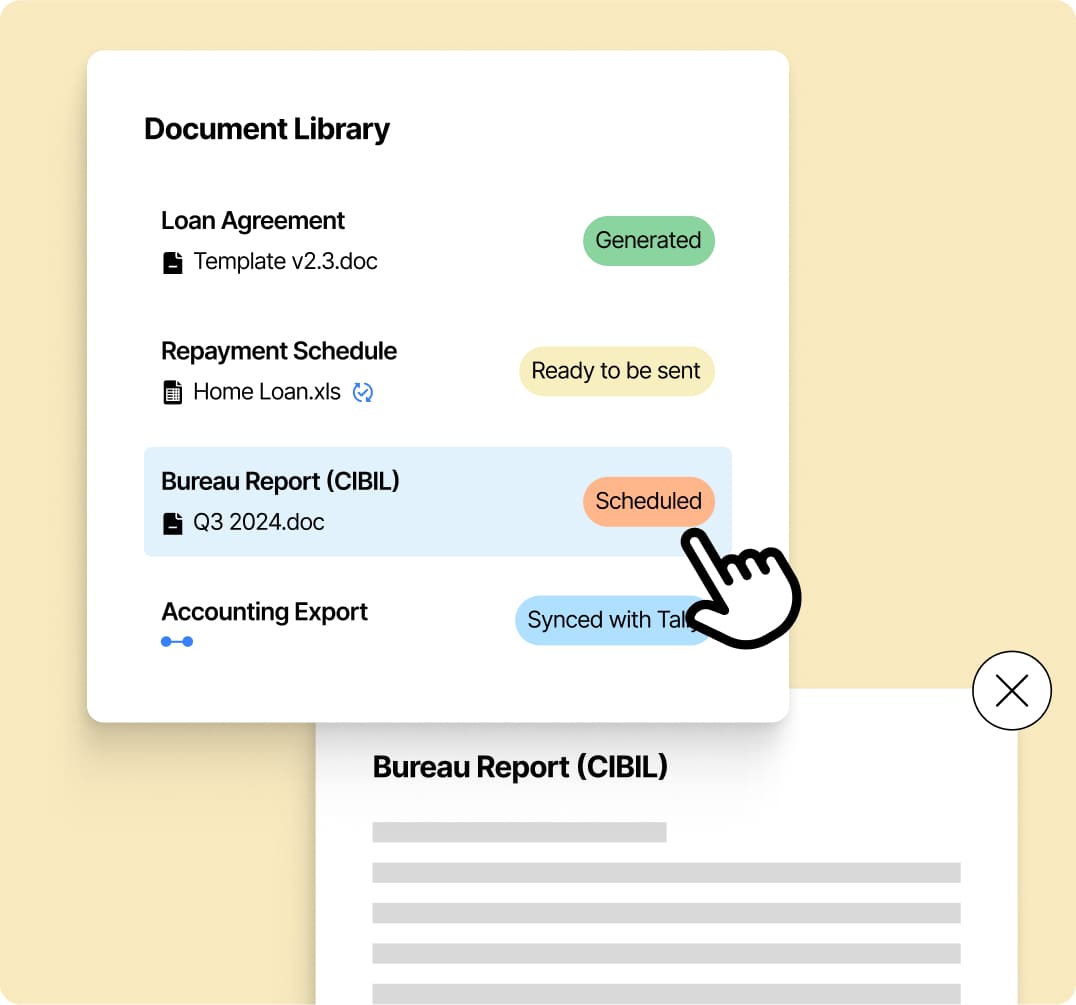Click the Ready to be sent badge

click(x=616, y=371)
